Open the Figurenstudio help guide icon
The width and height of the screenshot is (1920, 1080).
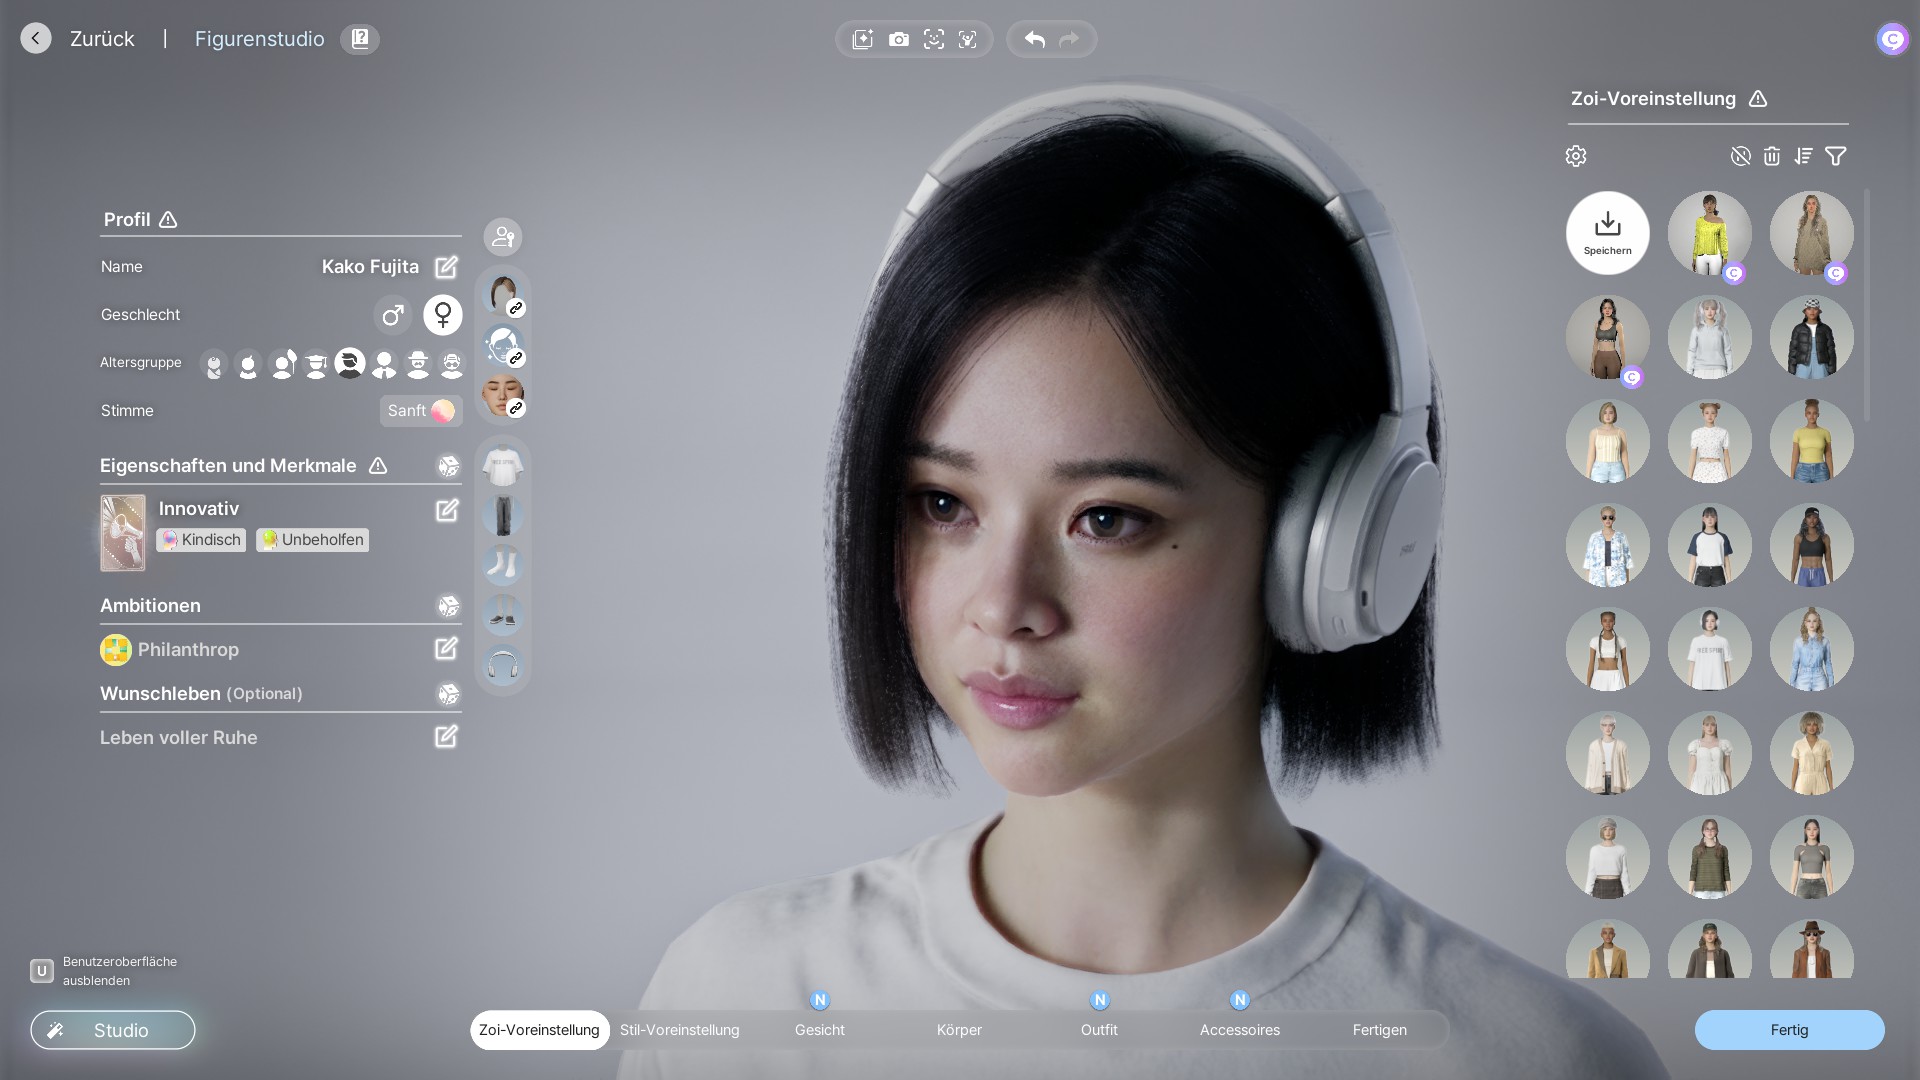360,39
